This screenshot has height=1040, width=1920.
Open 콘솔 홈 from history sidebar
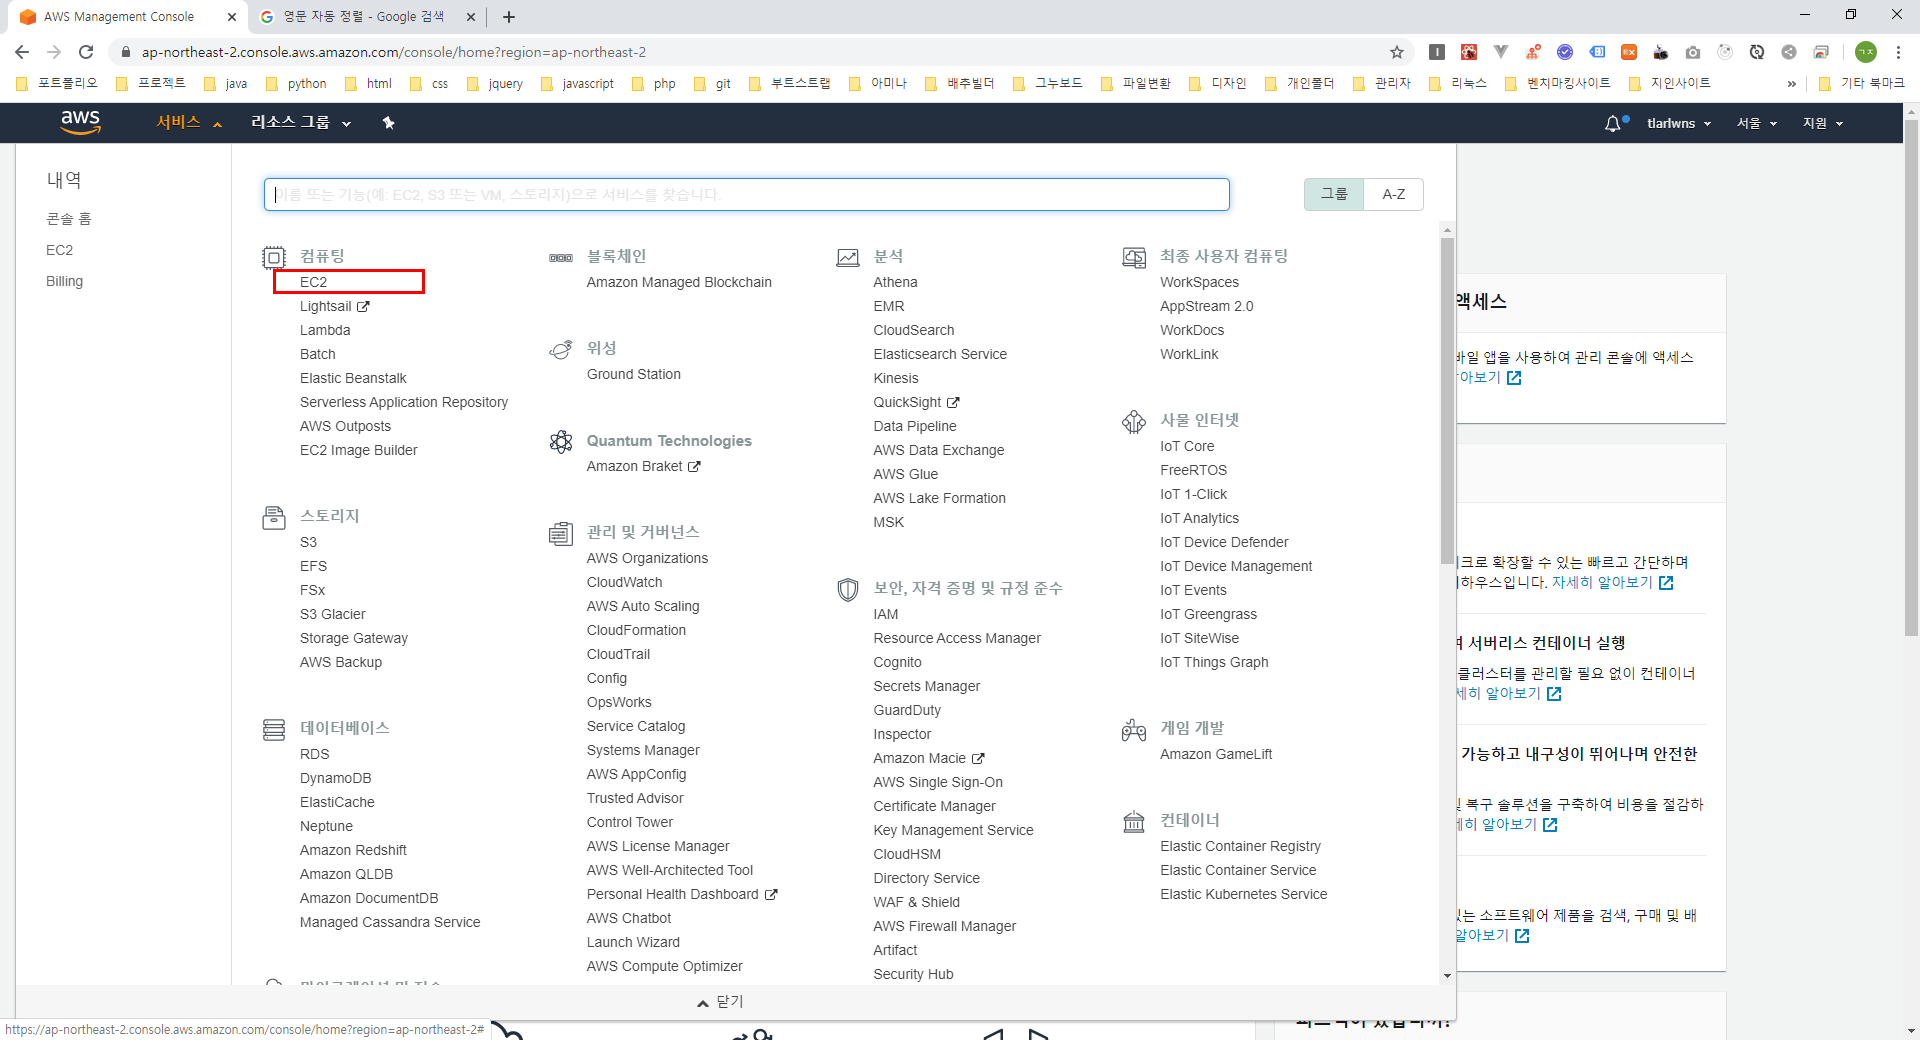coord(69,219)
